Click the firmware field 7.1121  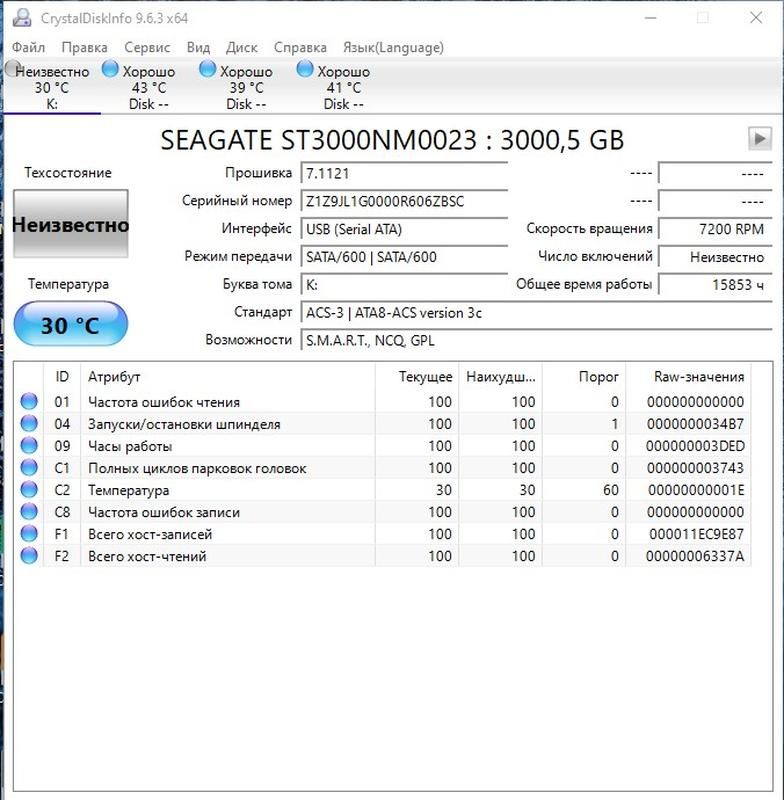(404, 173)
